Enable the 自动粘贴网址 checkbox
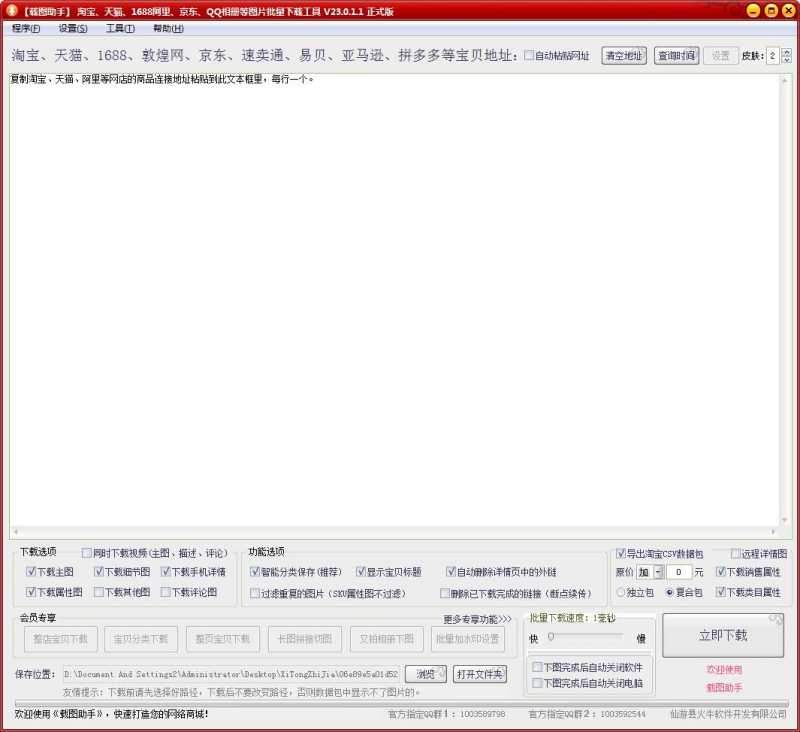This screenshot has width=800, height=732. (530, 56)
